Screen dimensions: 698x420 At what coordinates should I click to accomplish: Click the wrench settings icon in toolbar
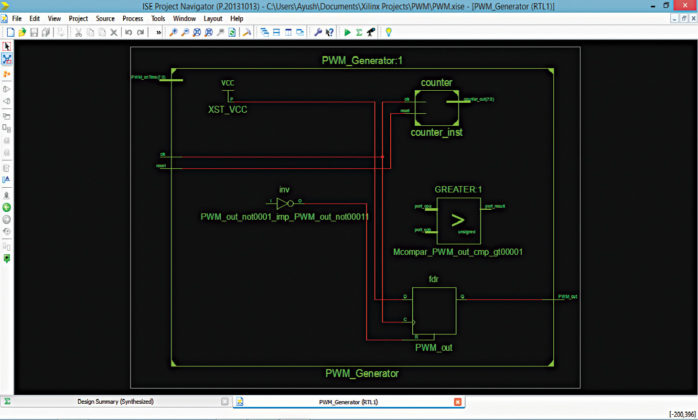coord(318,32)
